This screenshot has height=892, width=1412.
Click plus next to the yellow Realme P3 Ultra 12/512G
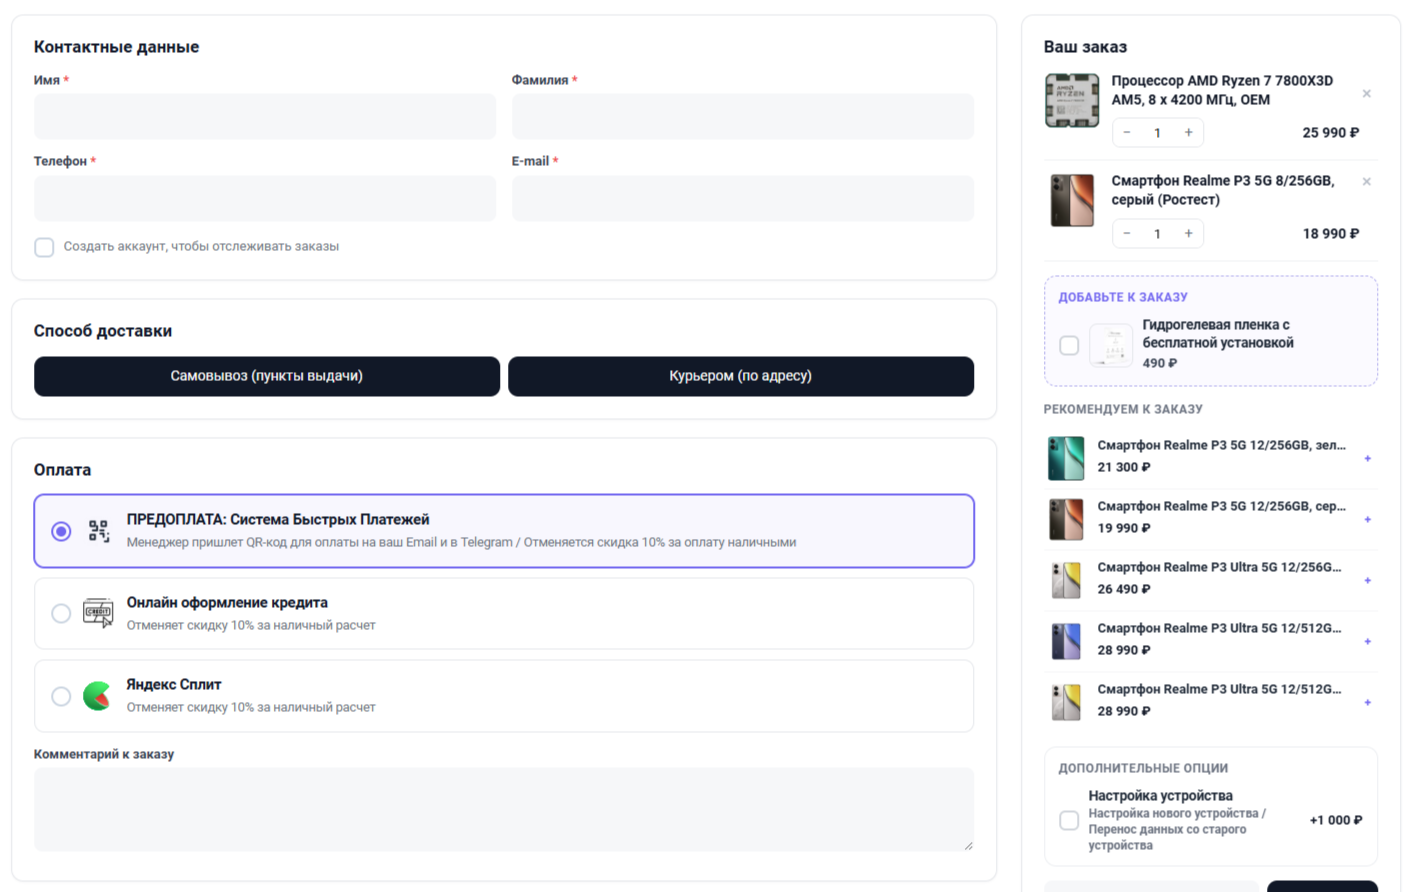1367,702
